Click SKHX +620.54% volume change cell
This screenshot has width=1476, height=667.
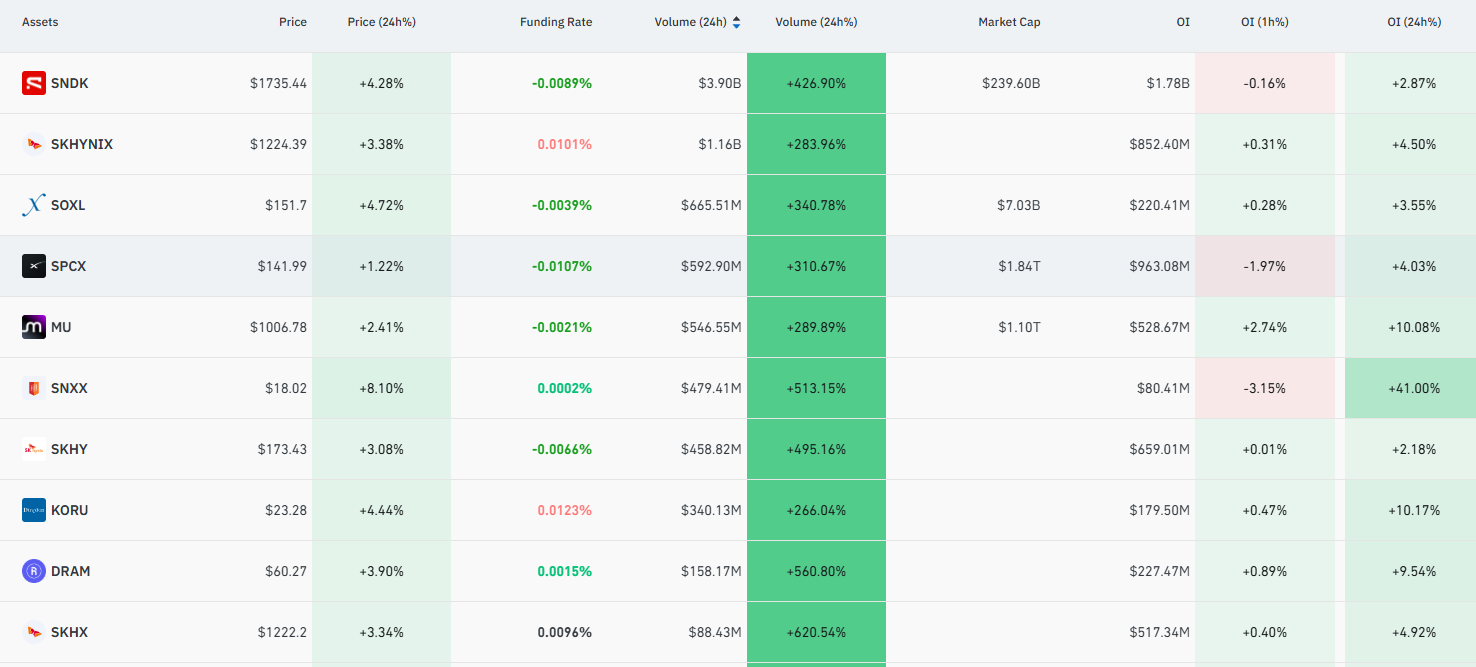[816, 632]
